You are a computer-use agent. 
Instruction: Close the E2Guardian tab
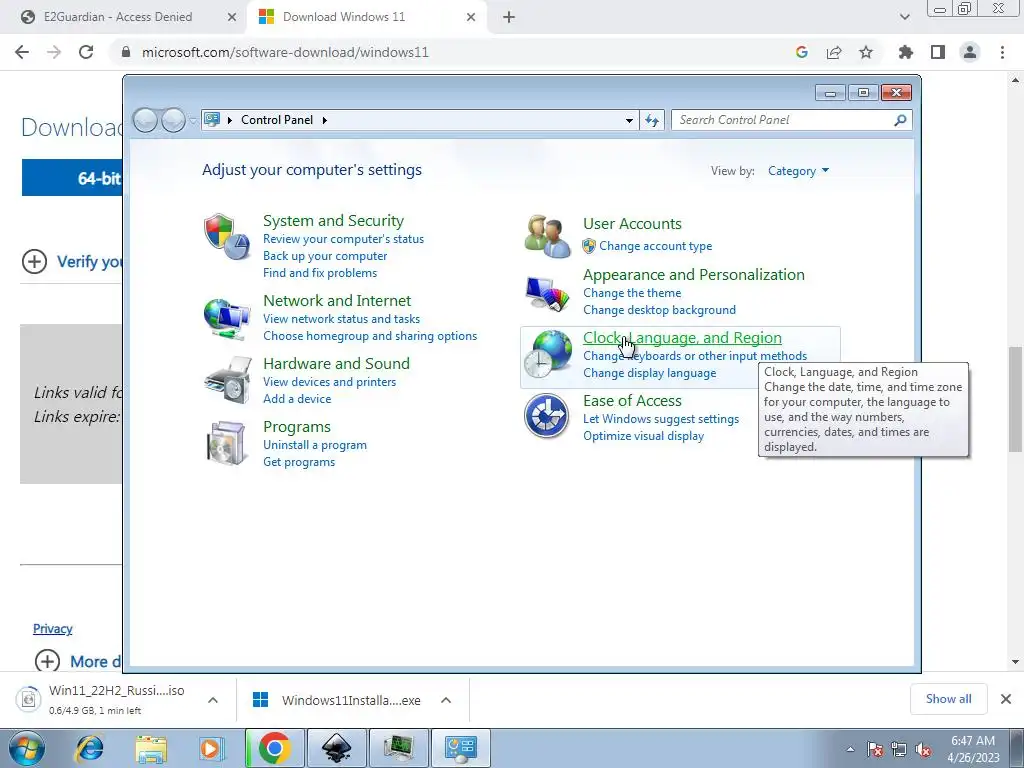pos(232,17)
